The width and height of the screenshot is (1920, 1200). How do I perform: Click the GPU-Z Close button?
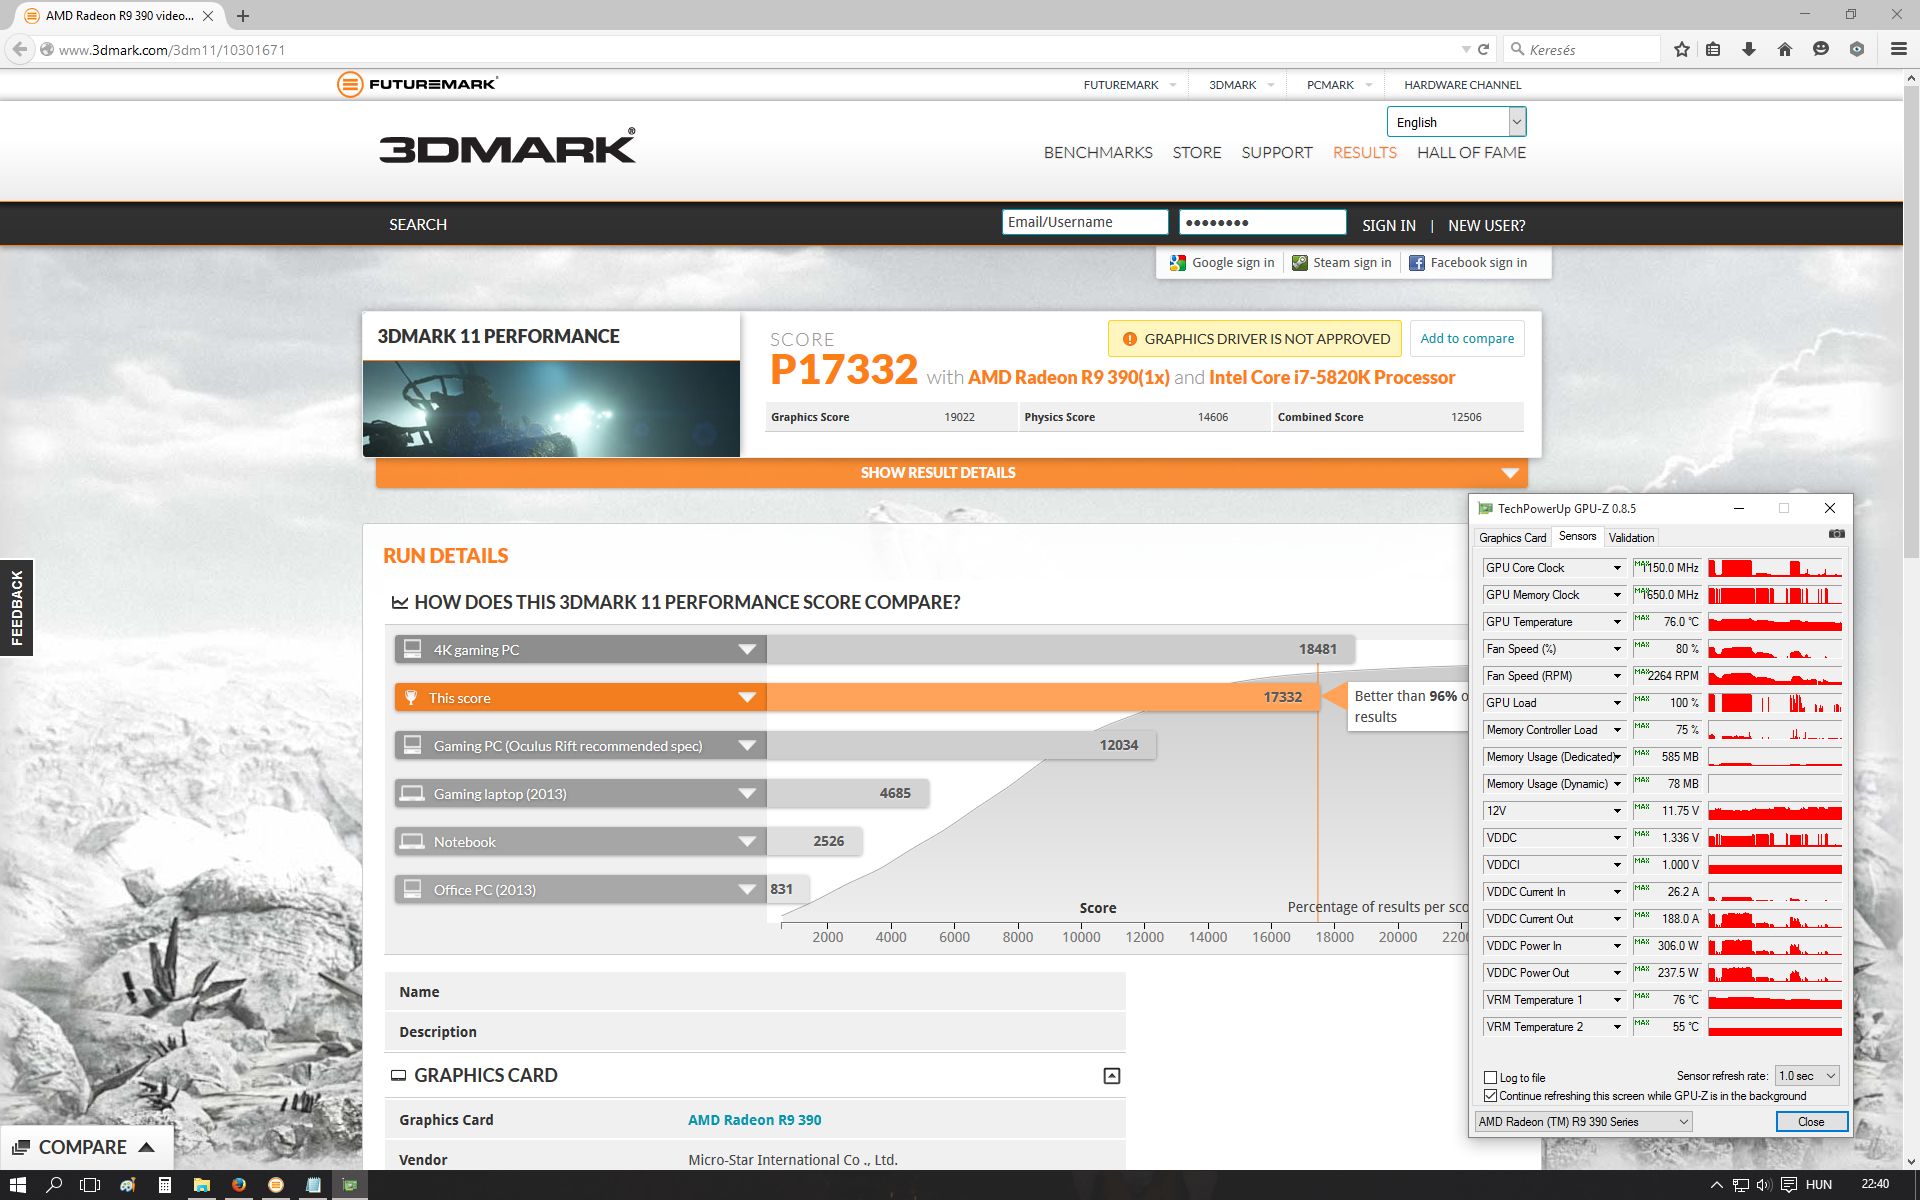point(1811,1122)
